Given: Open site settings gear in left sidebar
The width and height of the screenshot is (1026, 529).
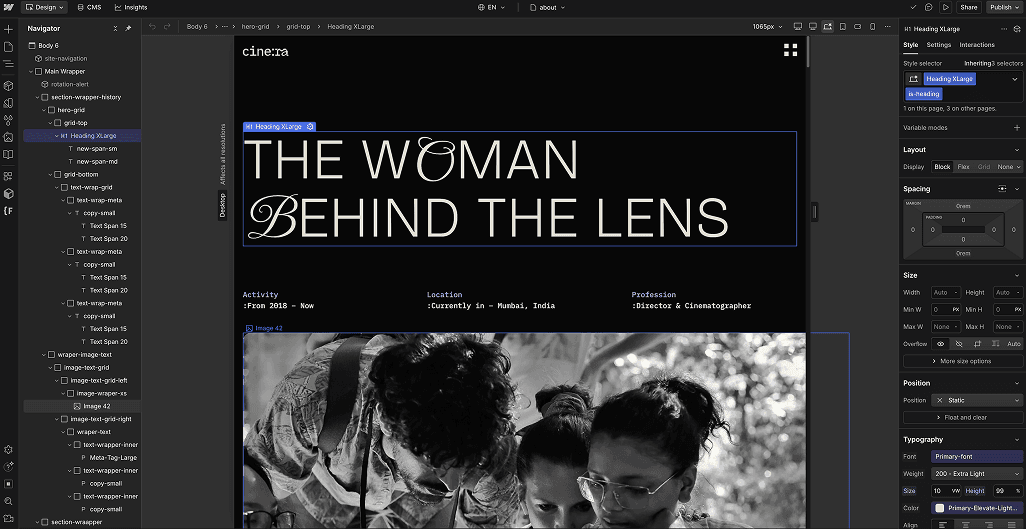Looking at the screenshot, I should click(8, 450).
